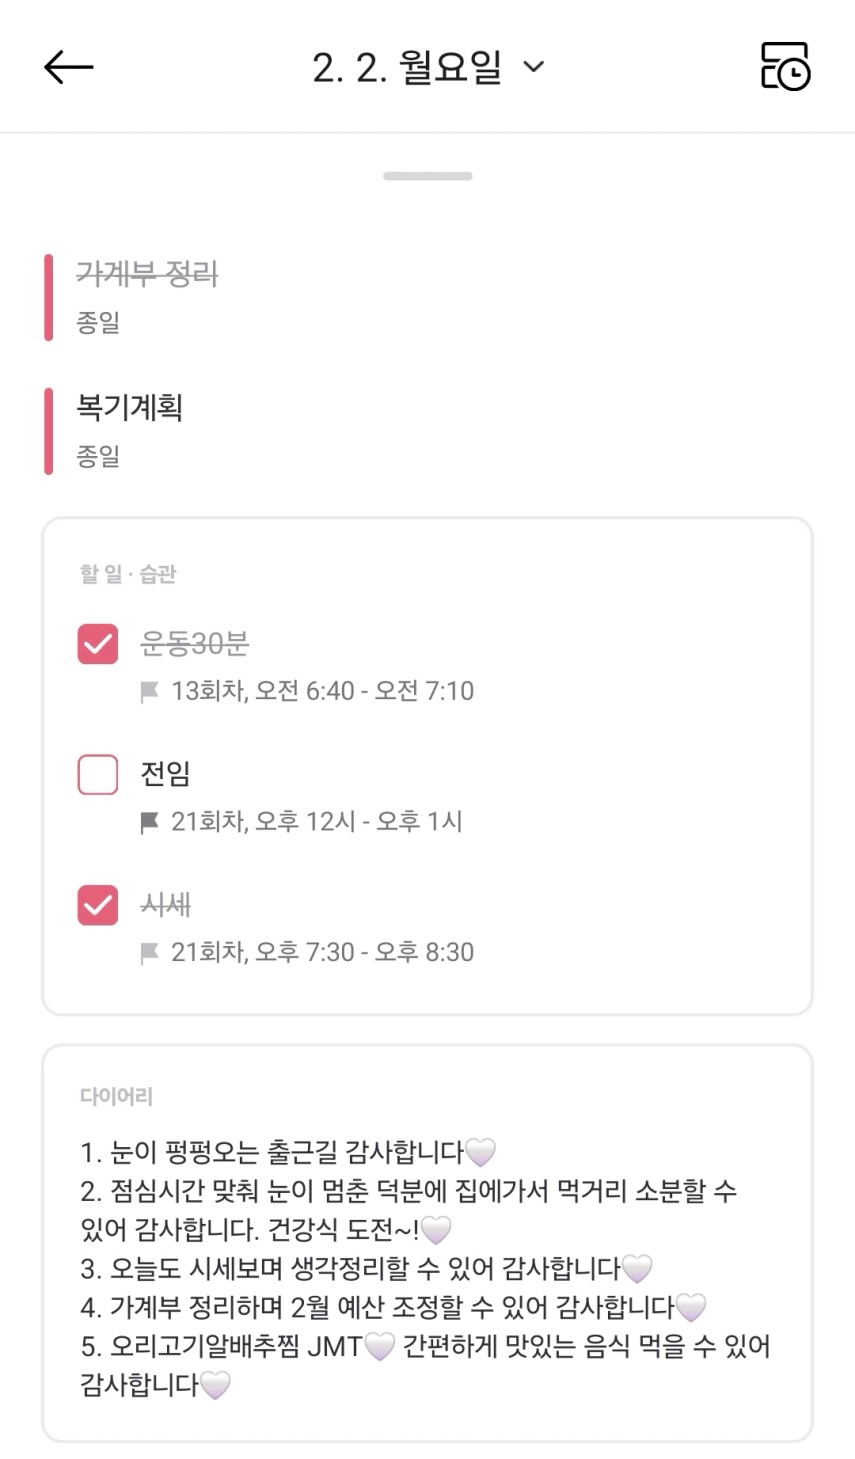Image resolution: width=855 pixels, height=1459 pixels.
Task: Uncheck the 시세 habit checkbox
Action: 98,905
